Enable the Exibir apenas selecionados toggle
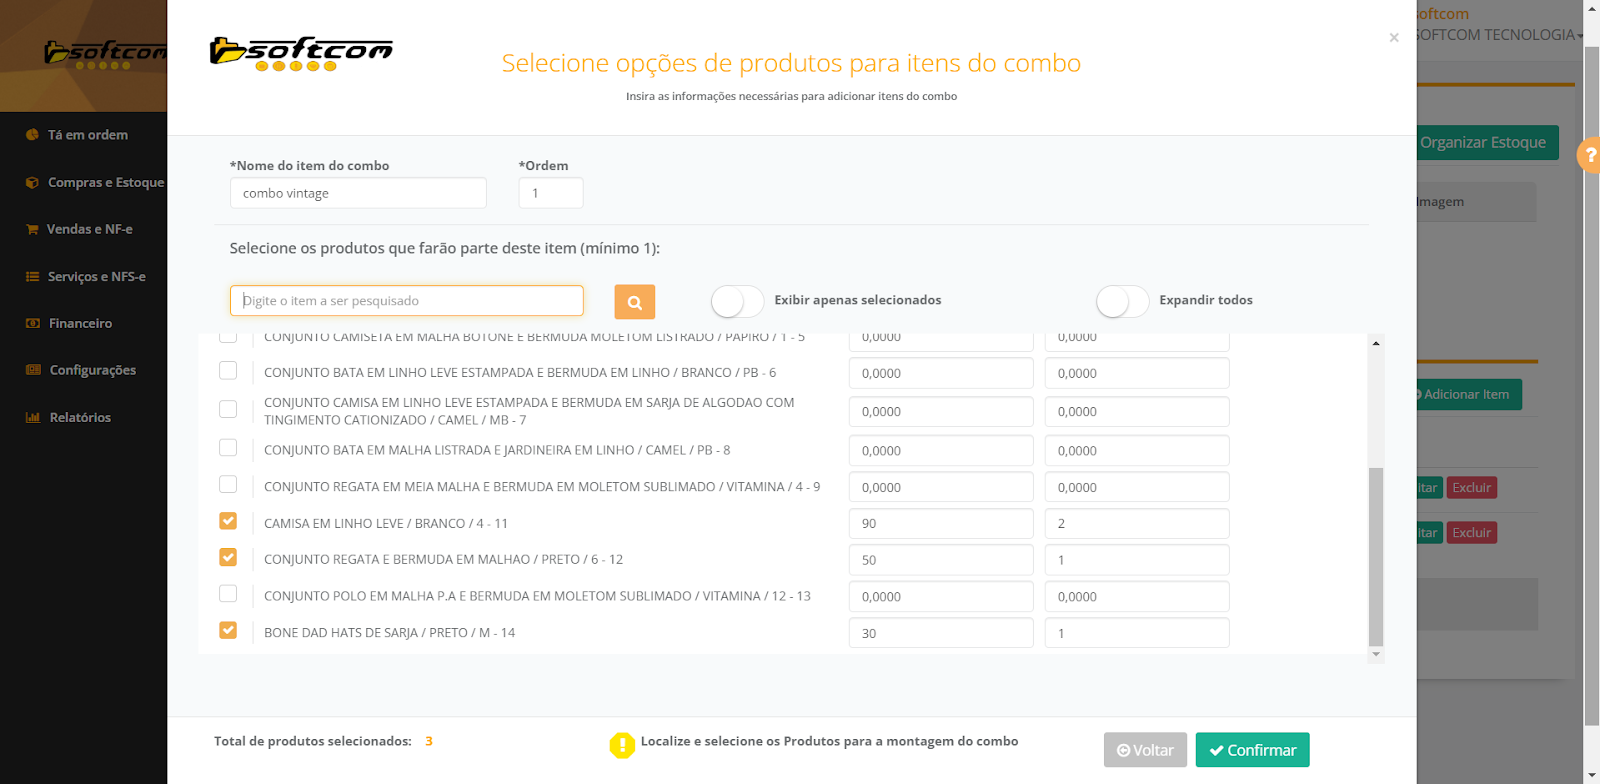 [x=737, y=301]
